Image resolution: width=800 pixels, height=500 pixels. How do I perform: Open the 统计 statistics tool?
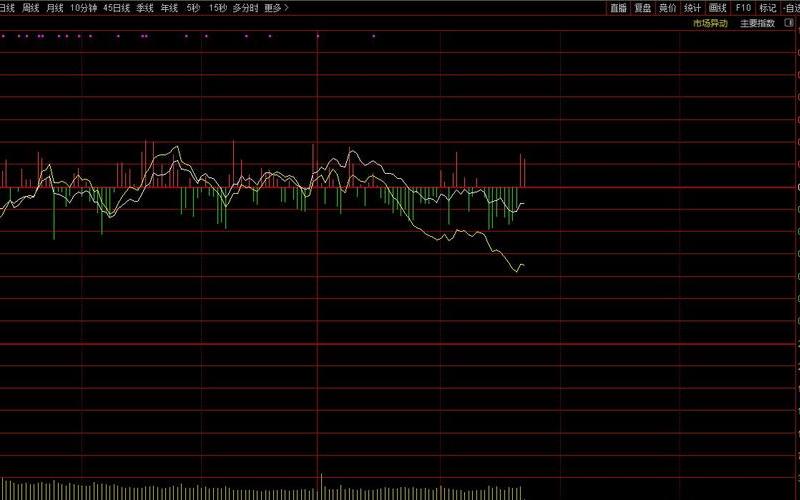tap(692, 7)
